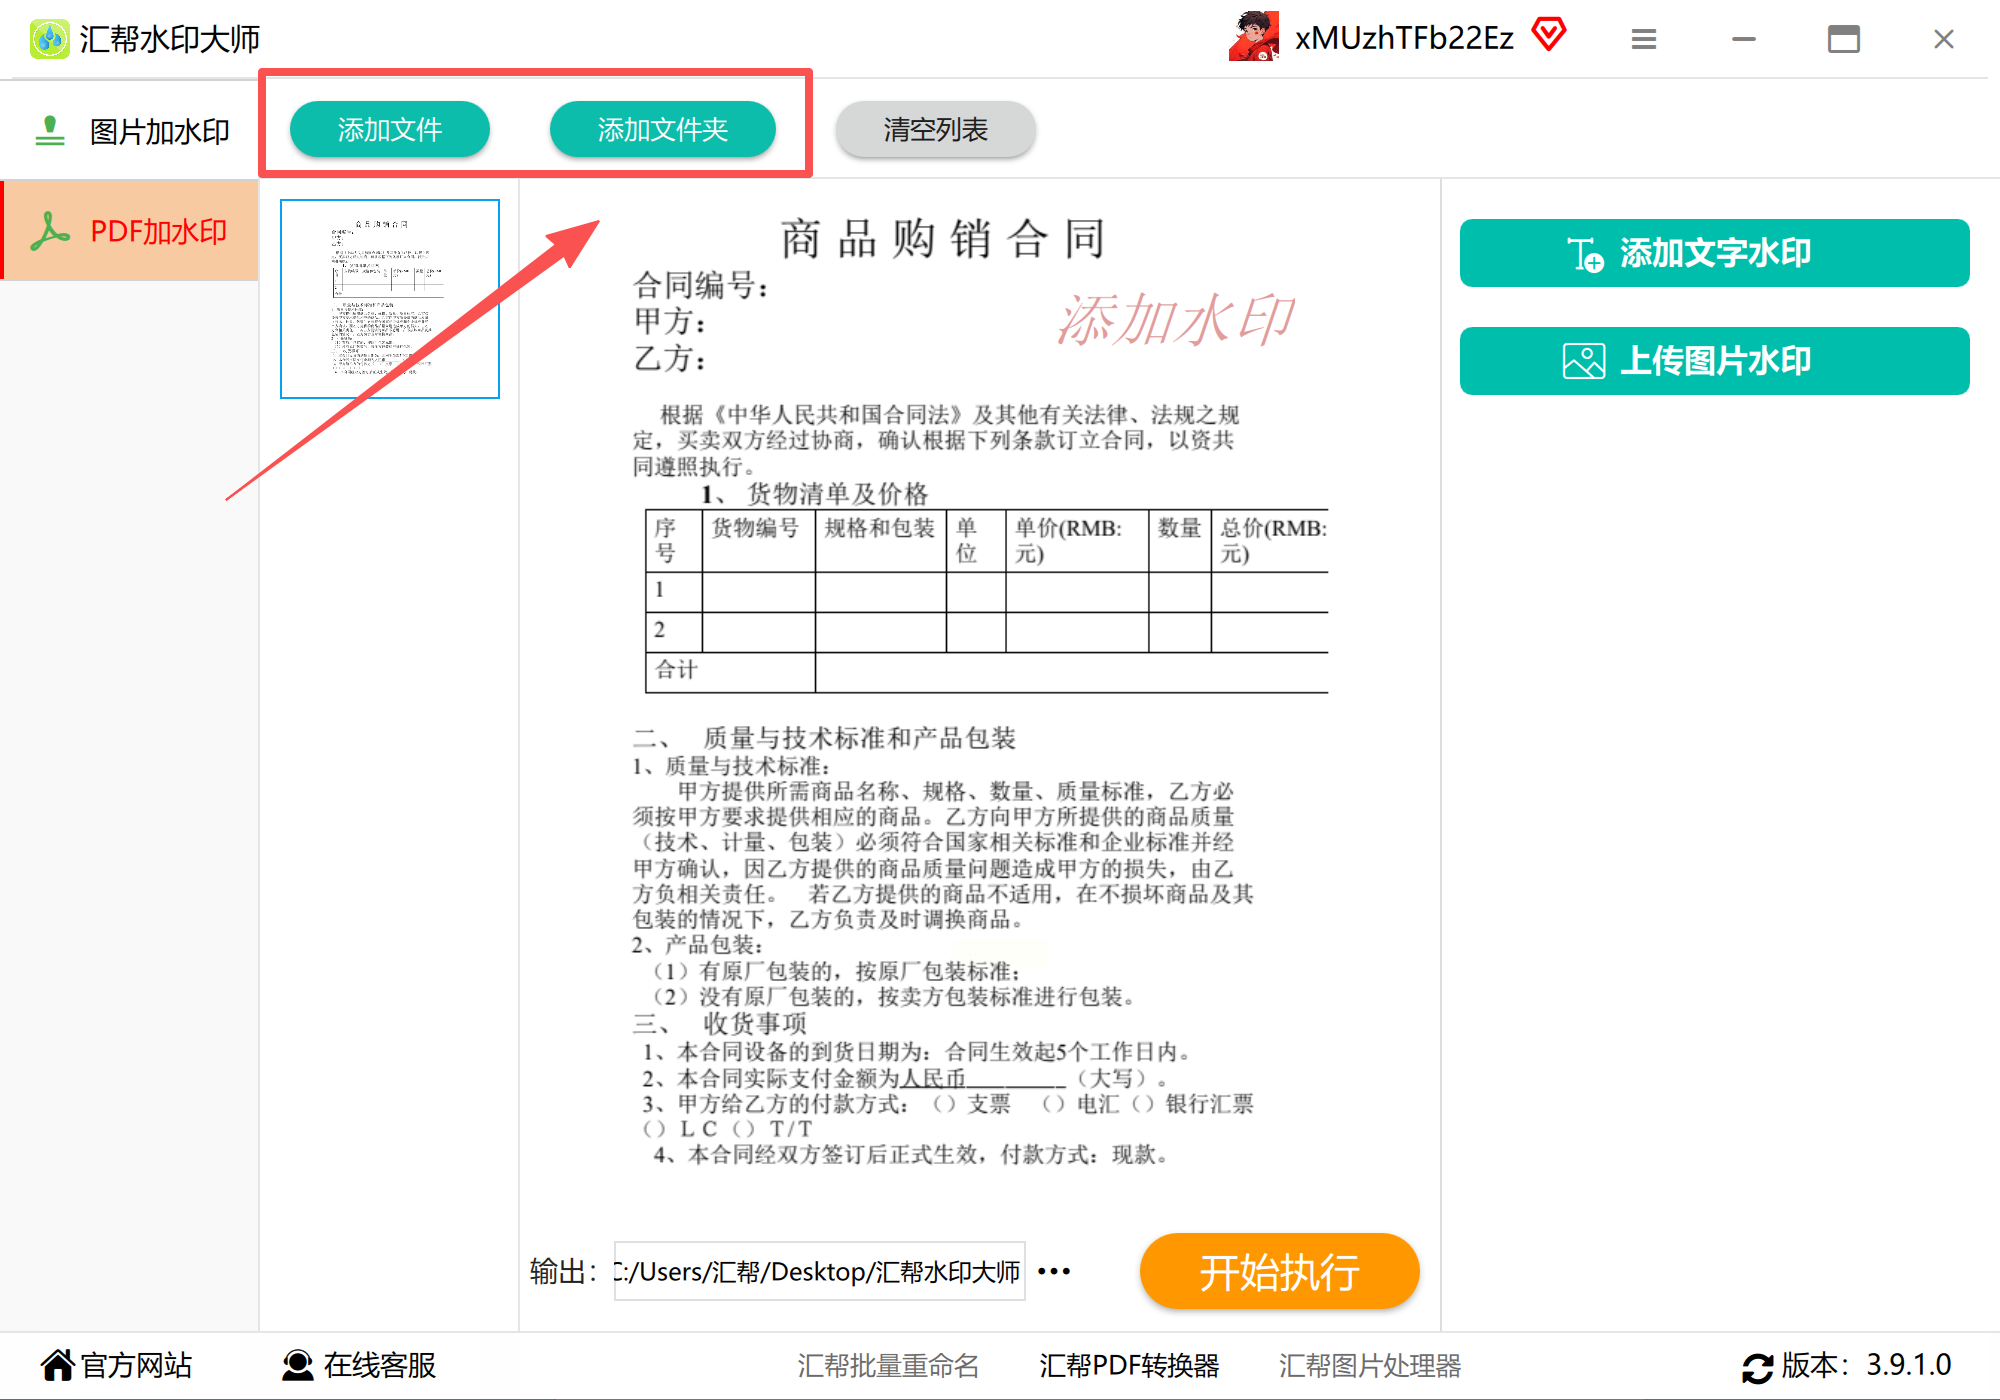Image resolution: width=2000 pixels, height=1400 pixels.
Task: Click 添加文字水印 button
Action: pos(1714,253)
